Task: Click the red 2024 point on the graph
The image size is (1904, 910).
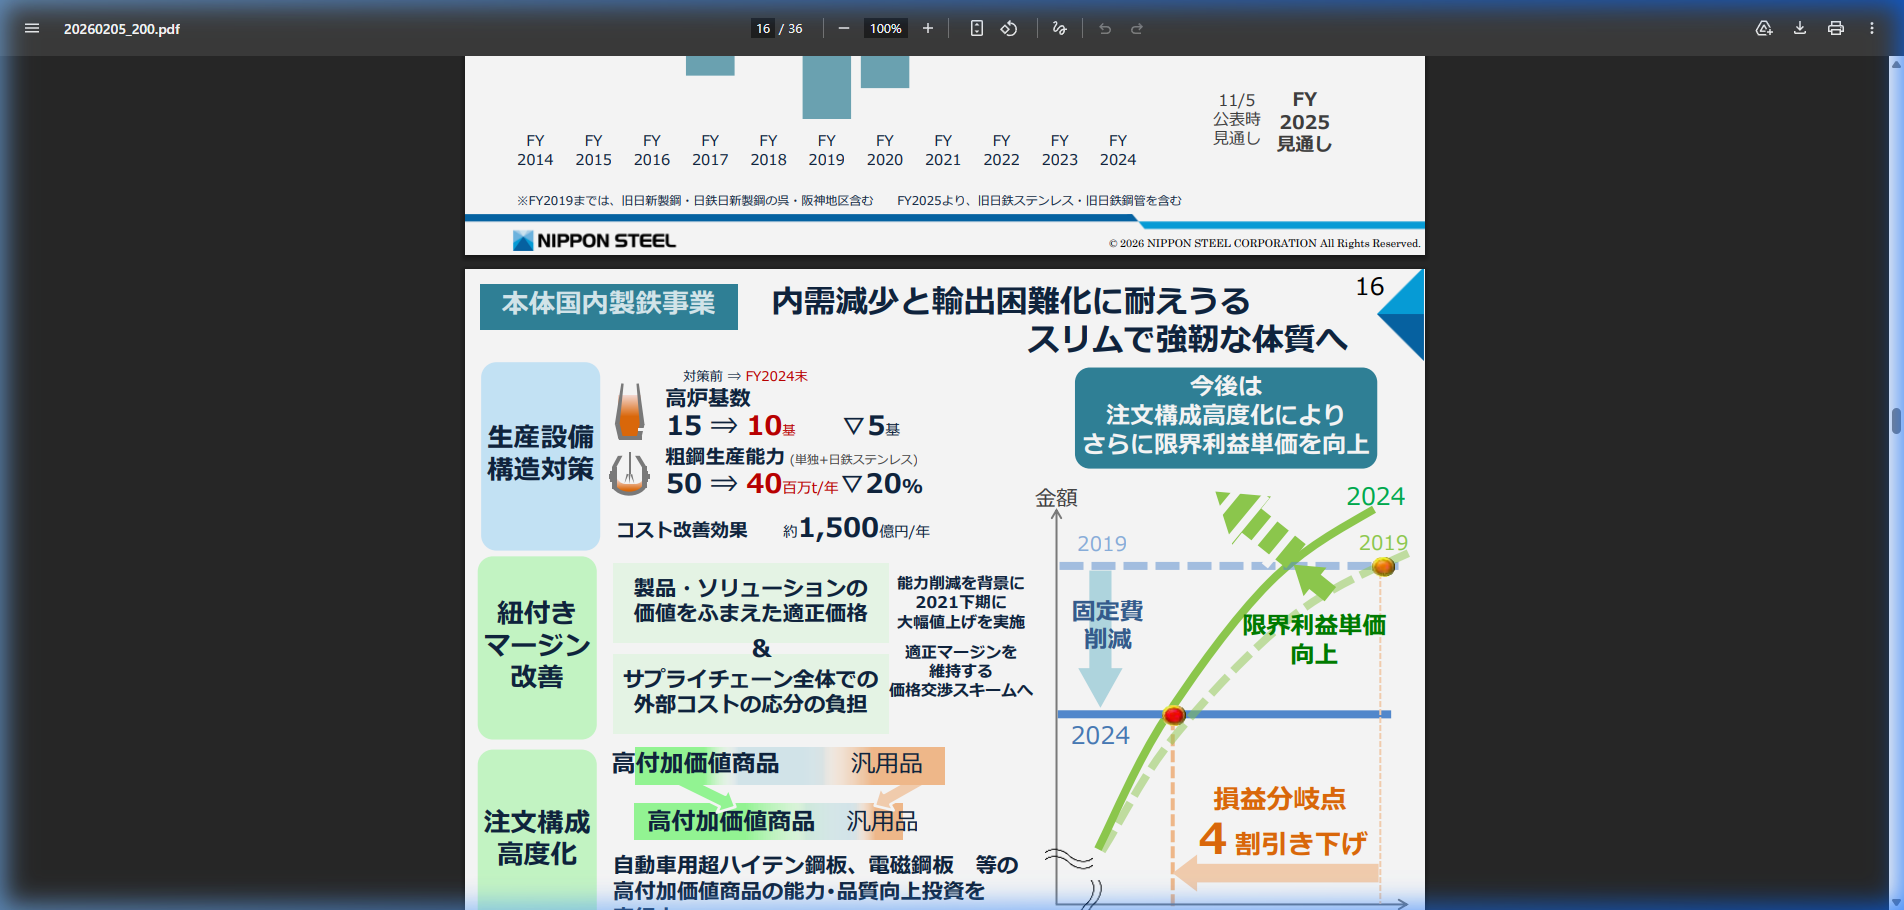Action: tap(1172, 714)
